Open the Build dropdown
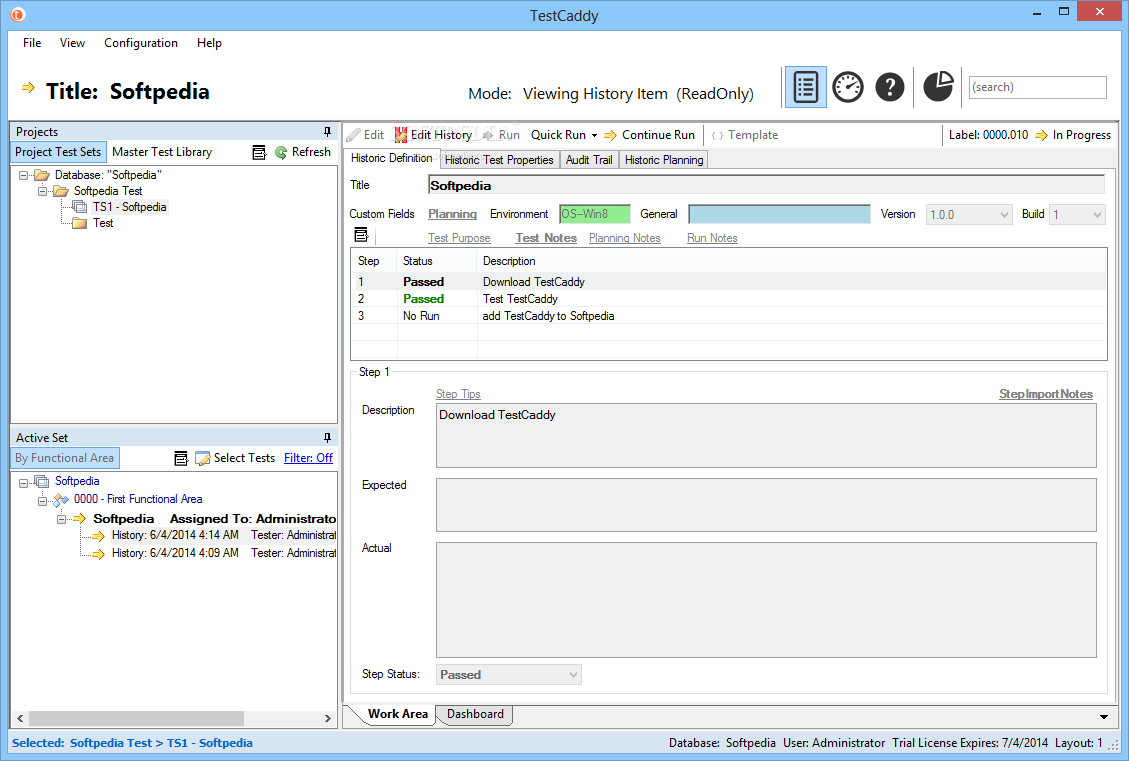The height and width of the screenshot is (761, 1129). tap(1097, 215)
